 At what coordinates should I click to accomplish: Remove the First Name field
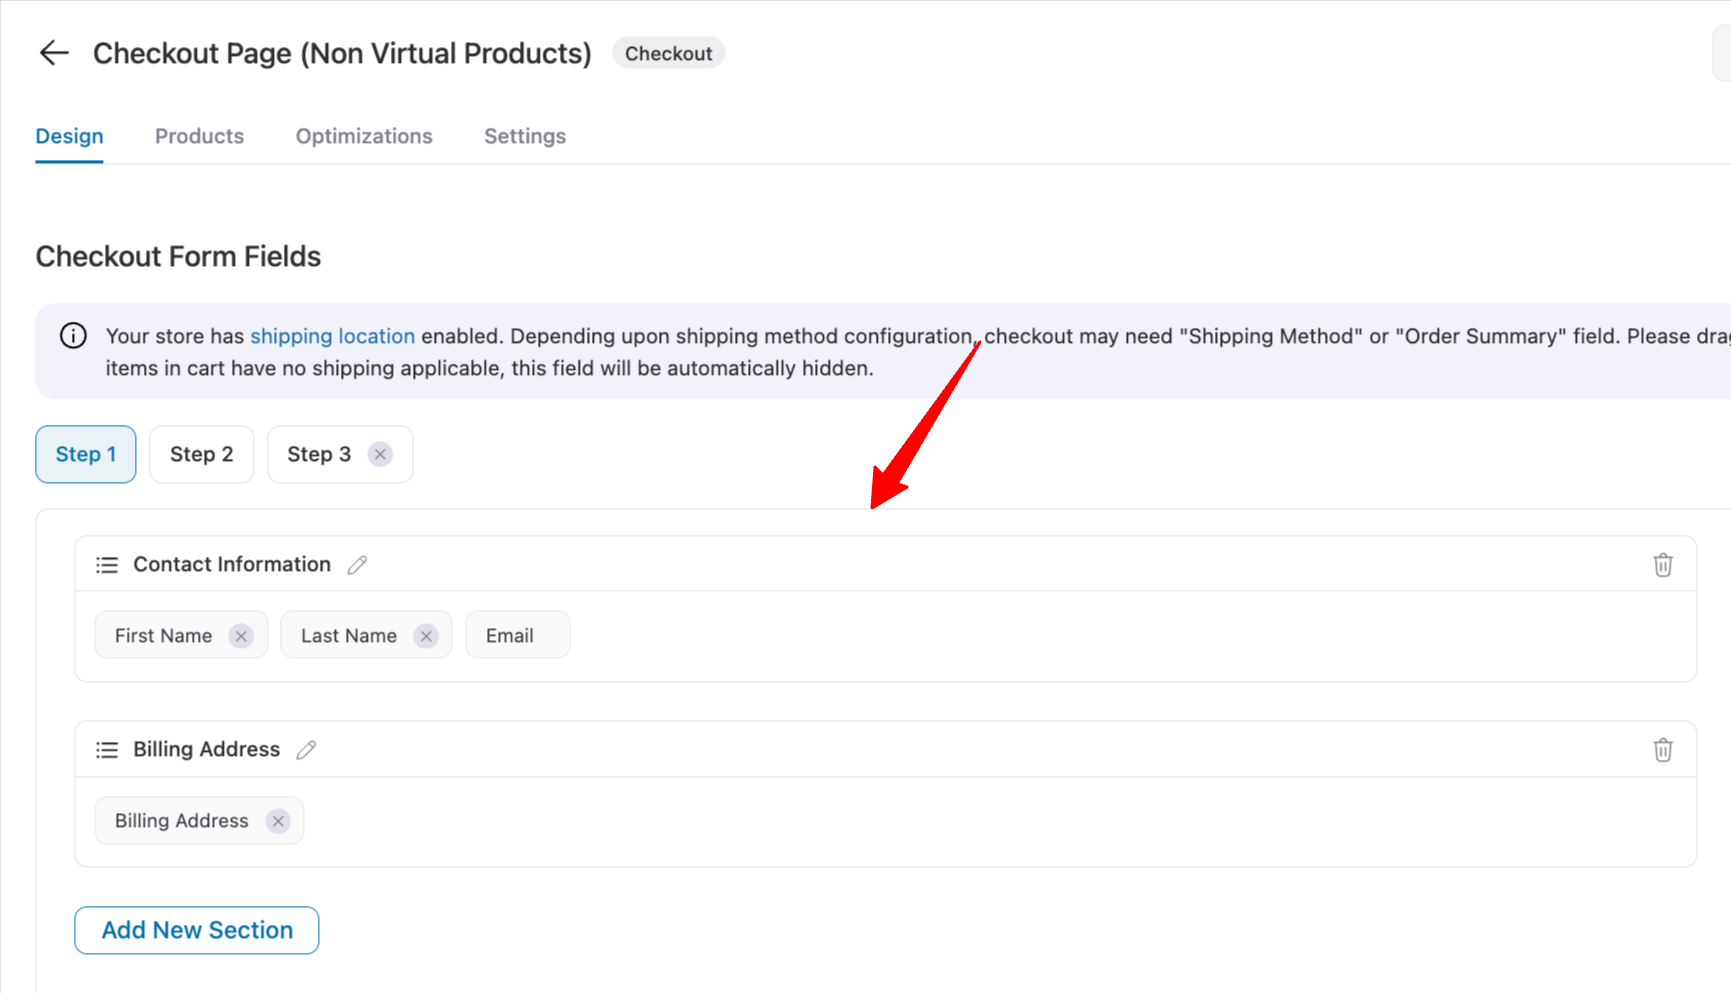click(241, 636)
